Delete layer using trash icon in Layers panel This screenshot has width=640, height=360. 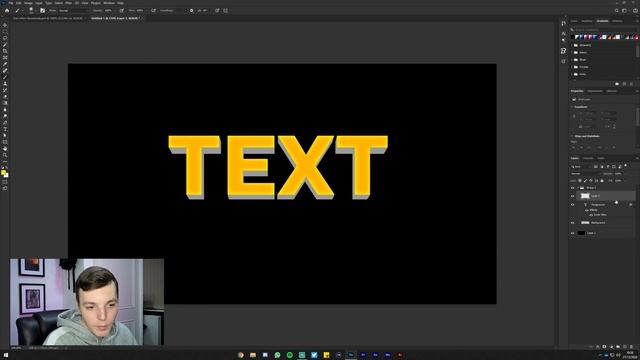coord(631,347)
